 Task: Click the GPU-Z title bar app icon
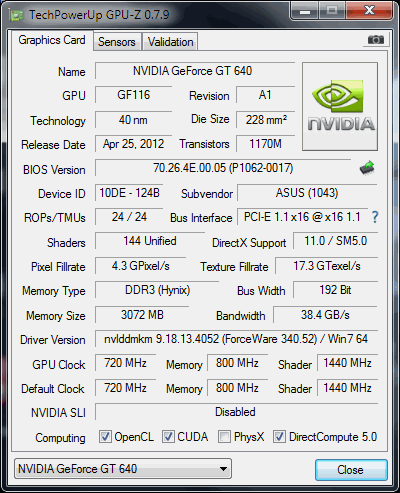(x=17, y=15)
